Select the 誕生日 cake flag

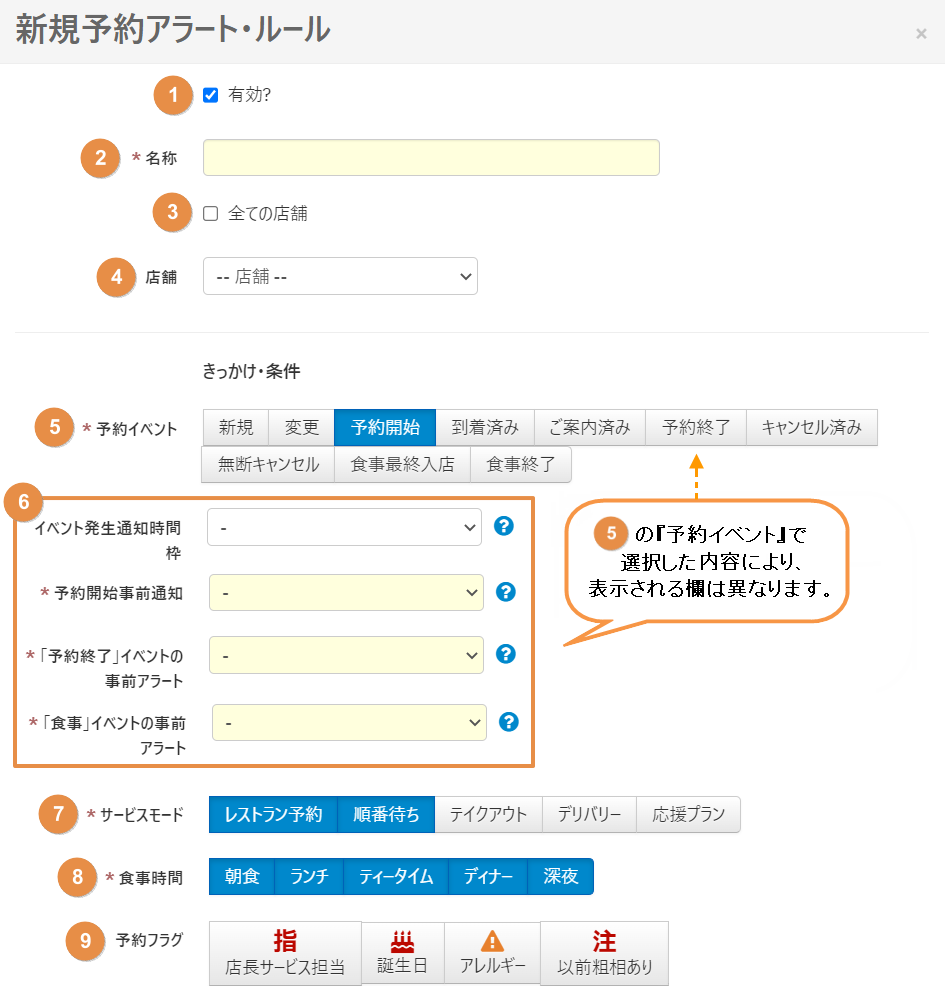tap(402, 952)
